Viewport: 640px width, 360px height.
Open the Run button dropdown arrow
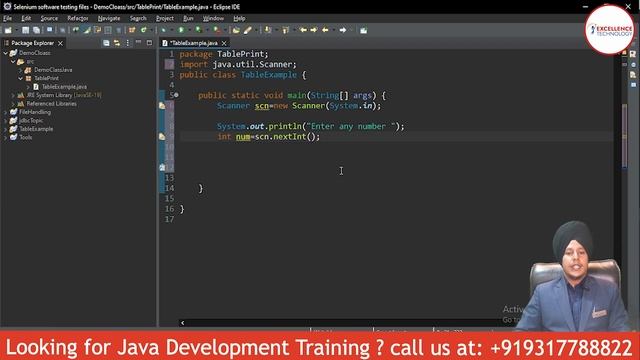click(189, 30)
